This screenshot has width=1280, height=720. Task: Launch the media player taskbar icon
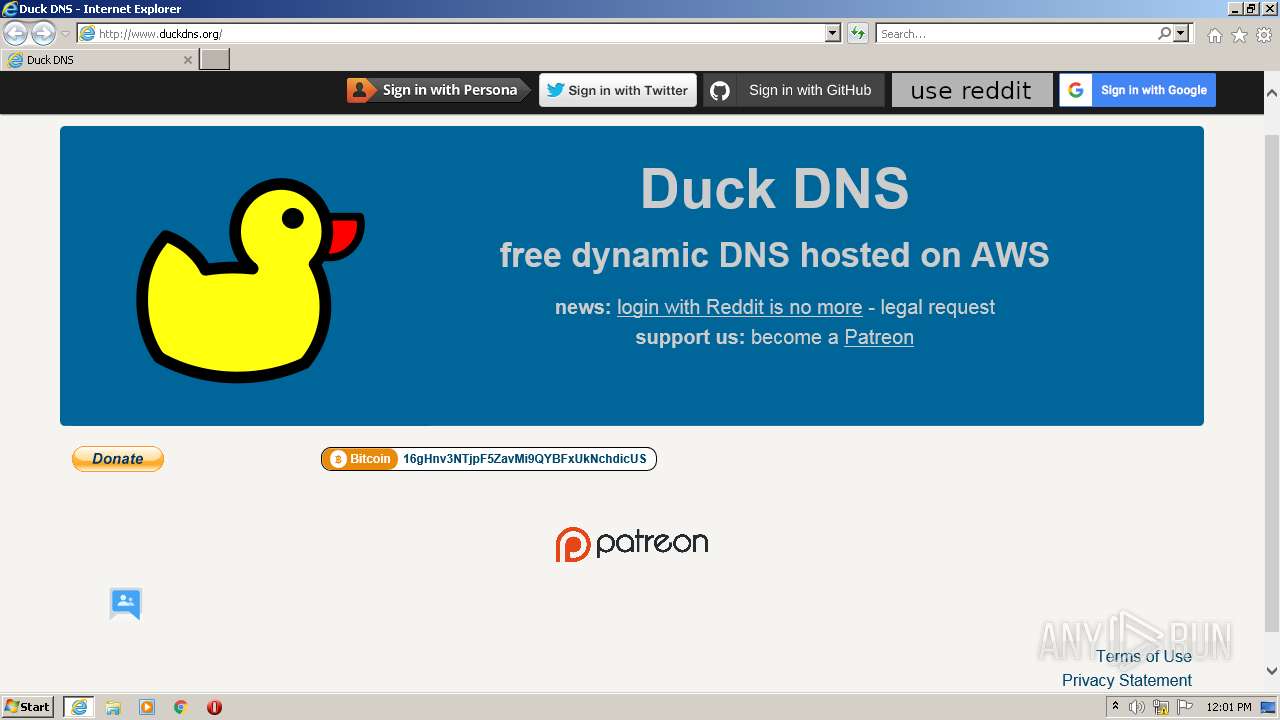pos(147,707)
